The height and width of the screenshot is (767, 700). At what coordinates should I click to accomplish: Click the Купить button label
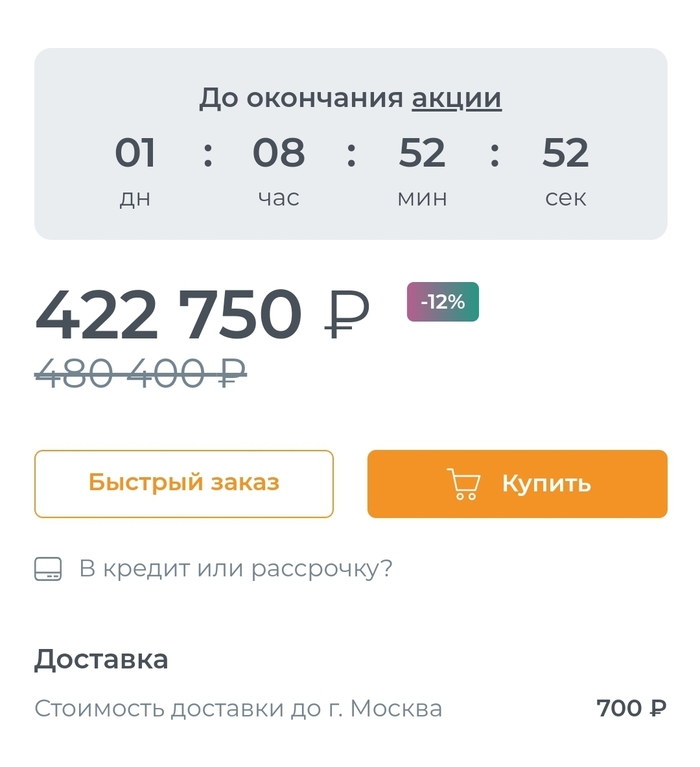tap(546, 484)
